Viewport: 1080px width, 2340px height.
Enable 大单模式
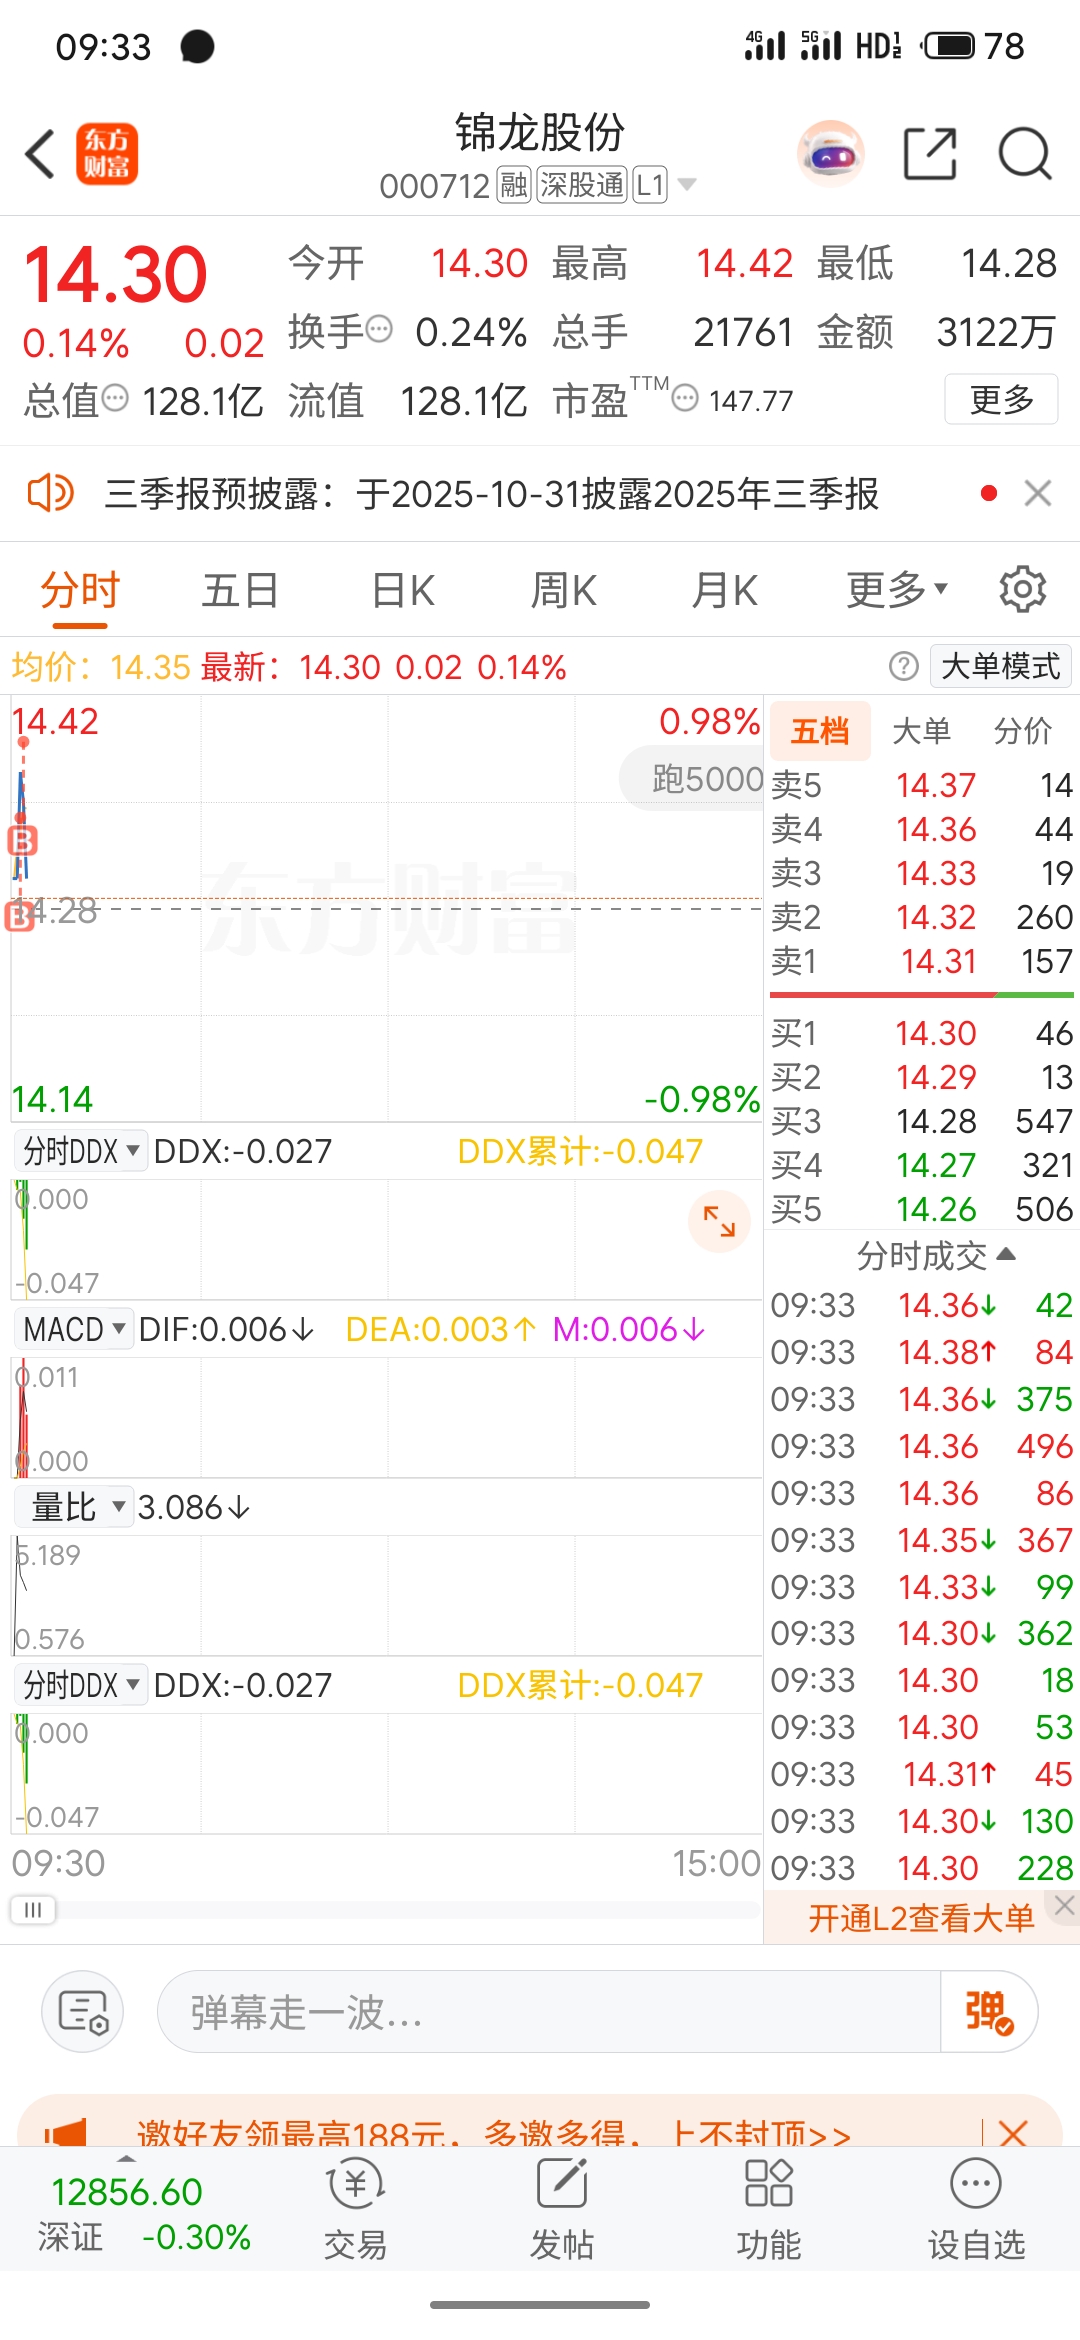click(x=1001, y=666)
